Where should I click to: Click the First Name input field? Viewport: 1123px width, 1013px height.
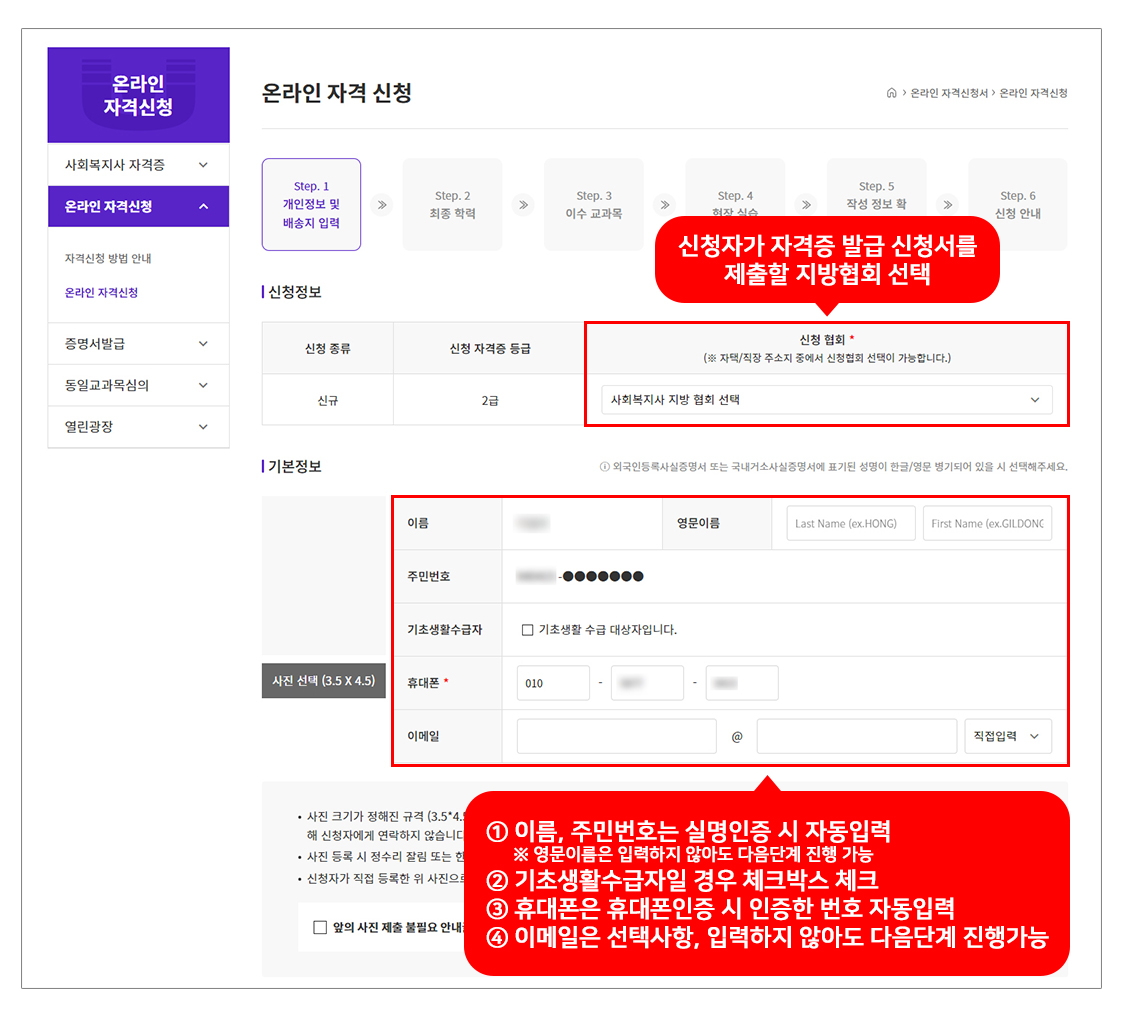tap(987, 524)
